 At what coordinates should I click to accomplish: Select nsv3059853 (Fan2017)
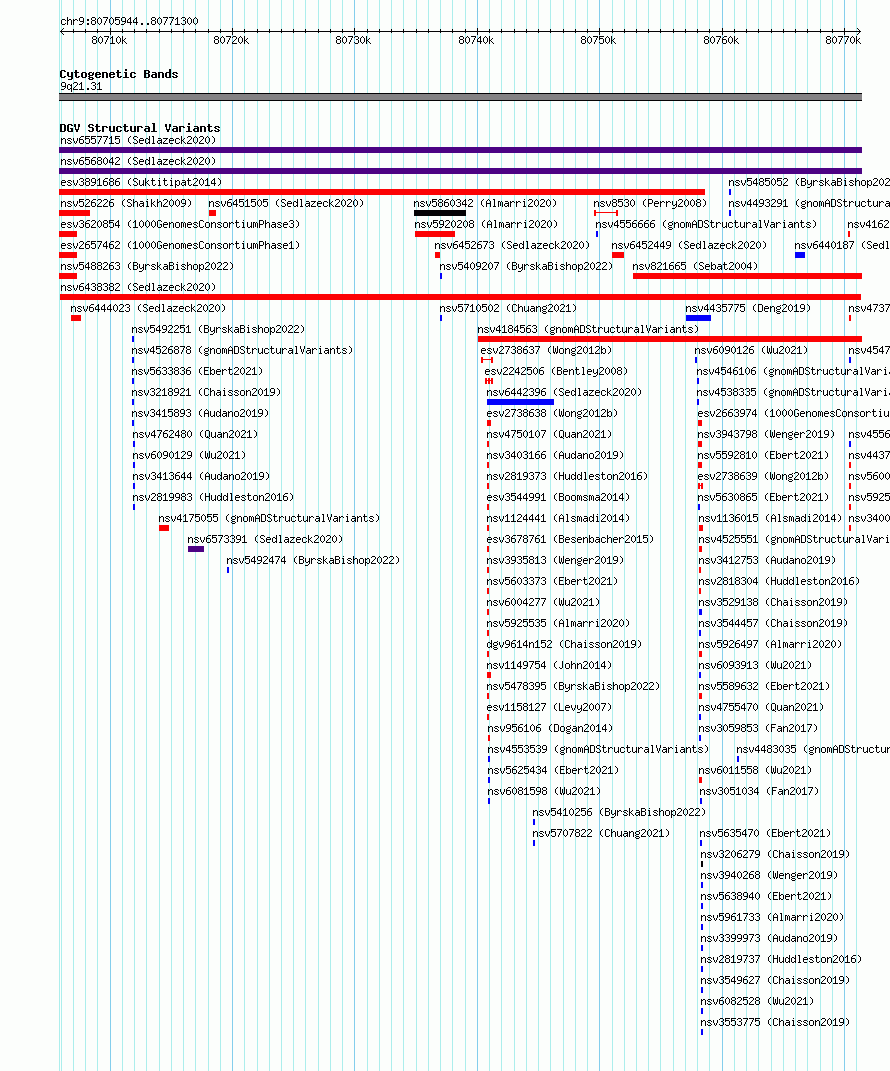tap(758, 728)
